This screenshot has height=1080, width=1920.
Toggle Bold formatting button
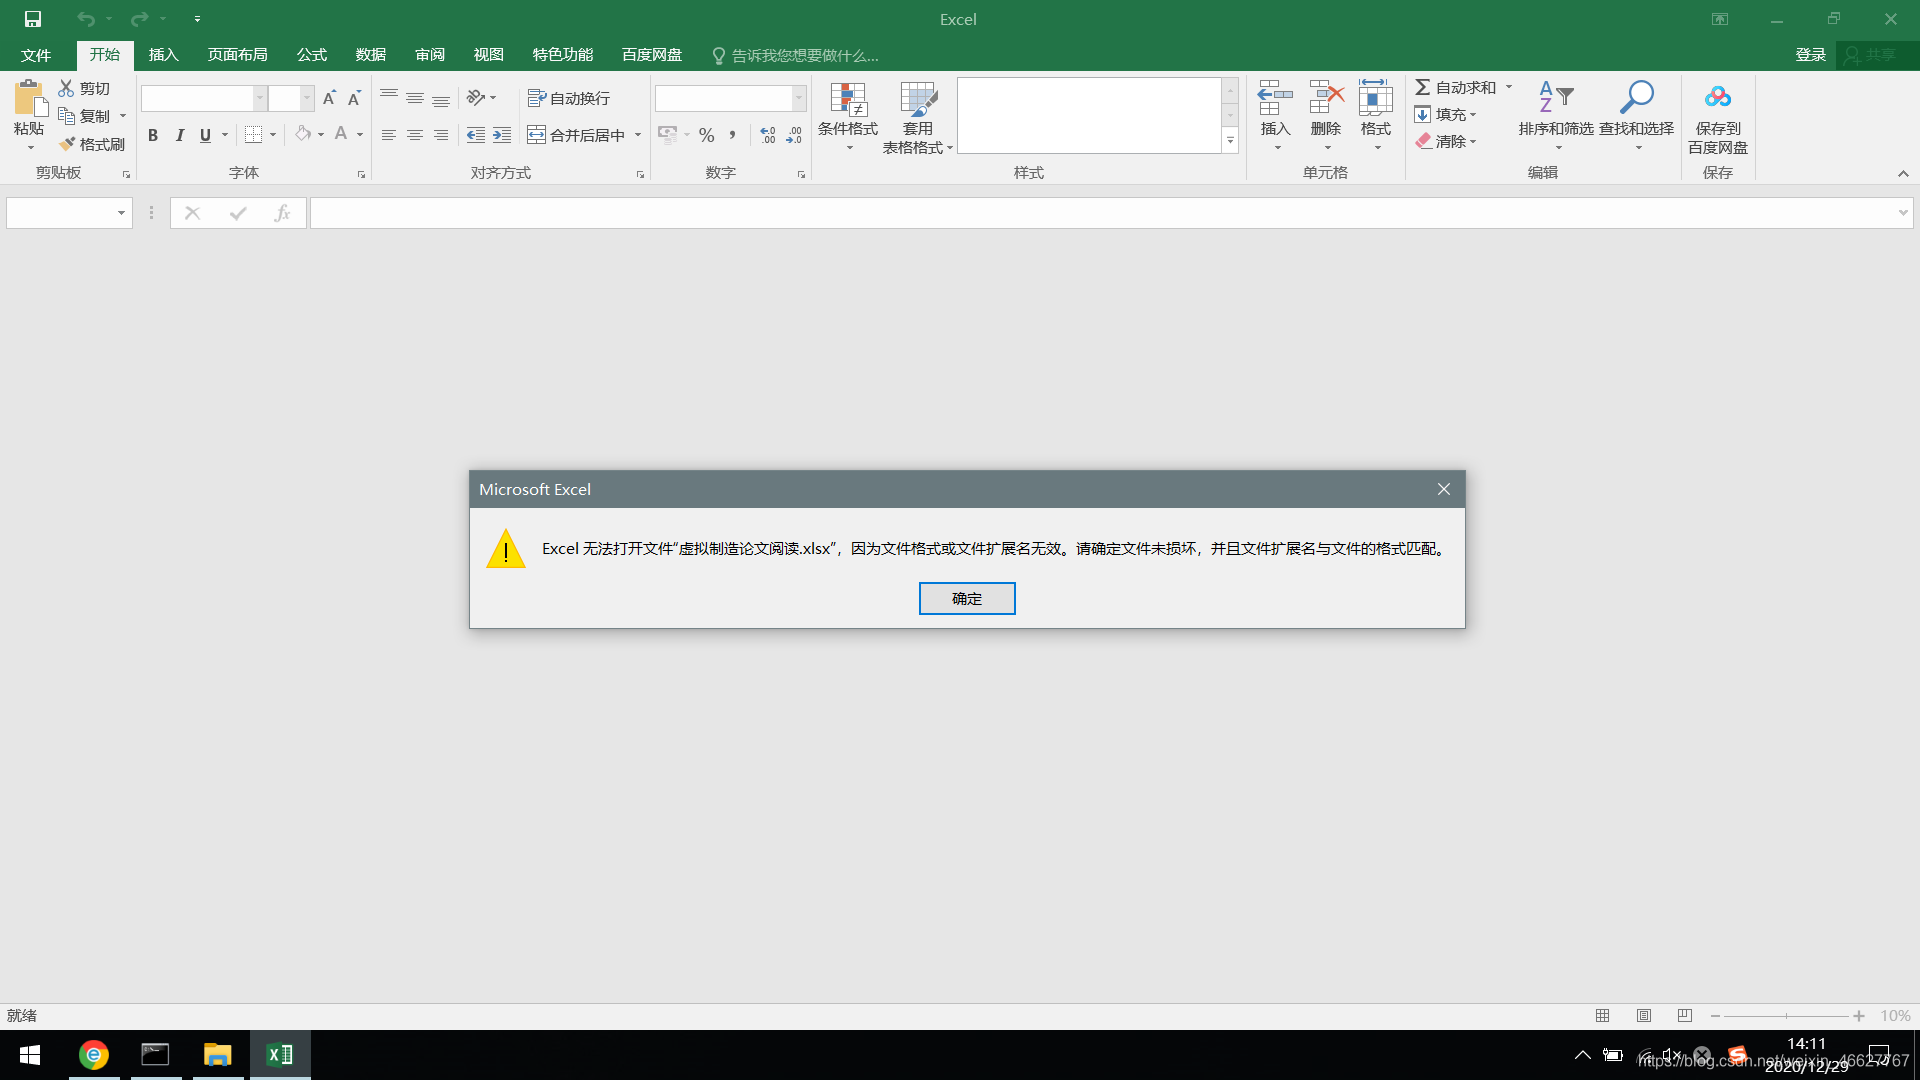point(153,135)
